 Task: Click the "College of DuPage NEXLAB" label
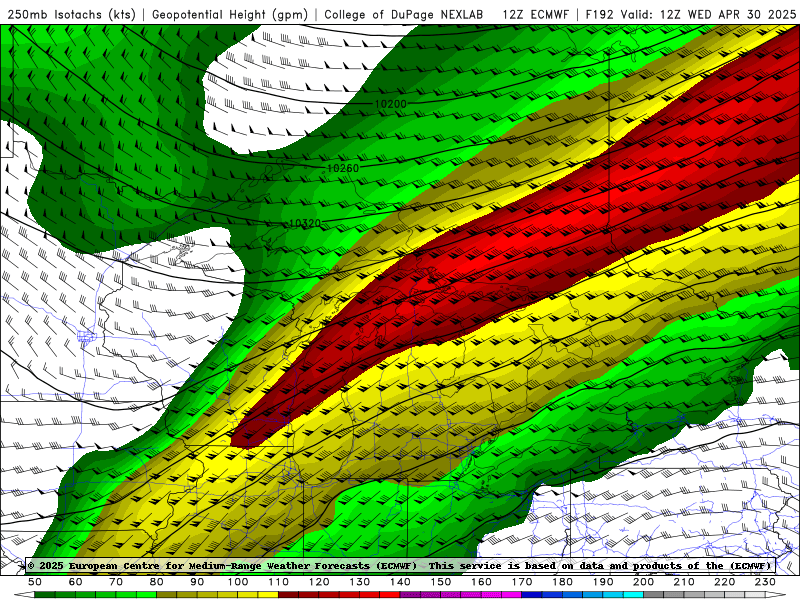click(x=404, y=15)
